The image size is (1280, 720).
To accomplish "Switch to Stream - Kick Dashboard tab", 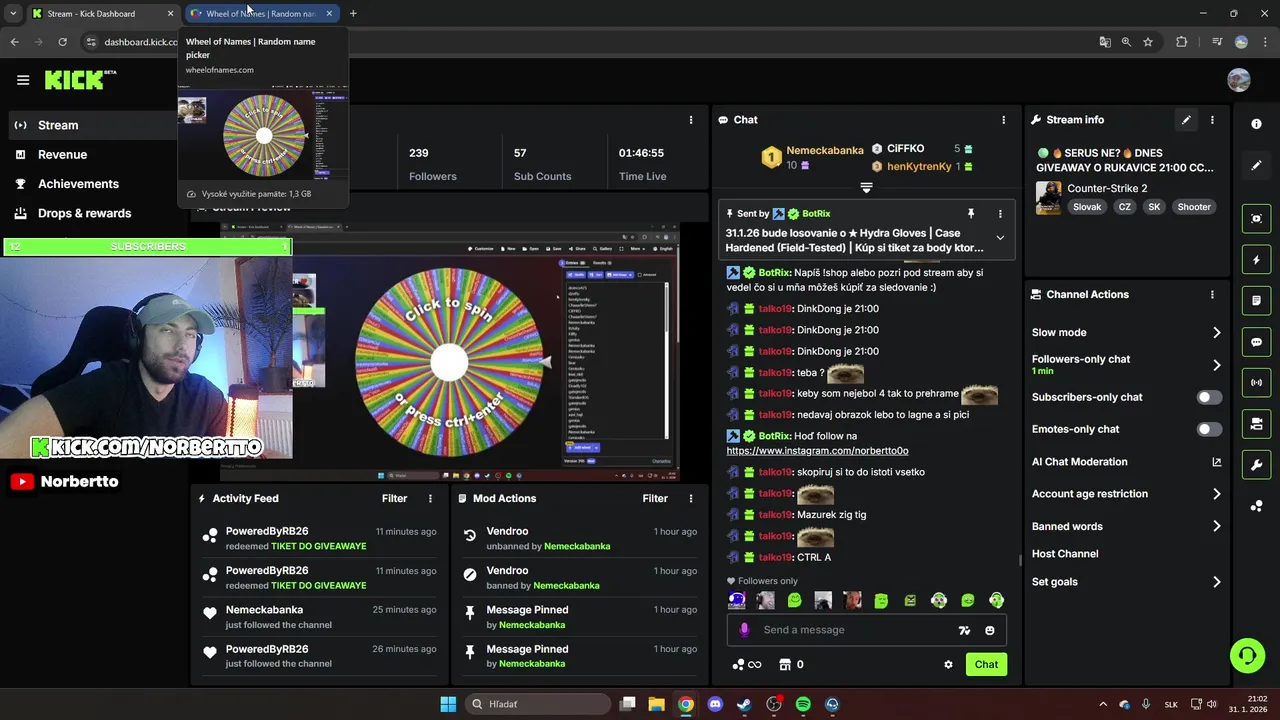I will coord(103,14).
